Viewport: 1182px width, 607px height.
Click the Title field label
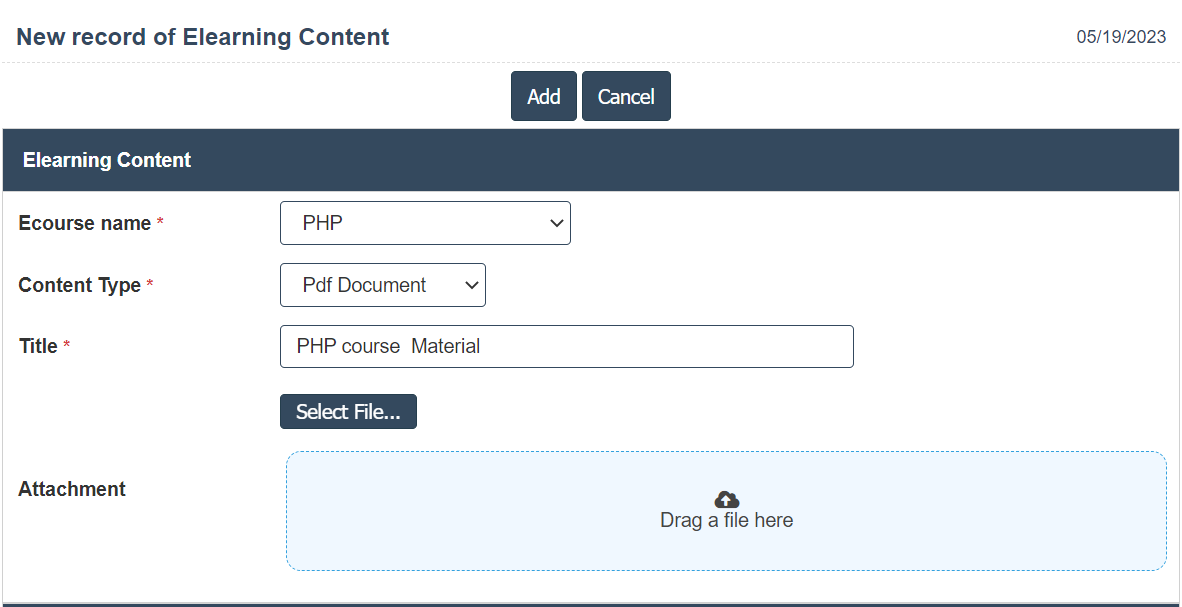tap(38, 346)
